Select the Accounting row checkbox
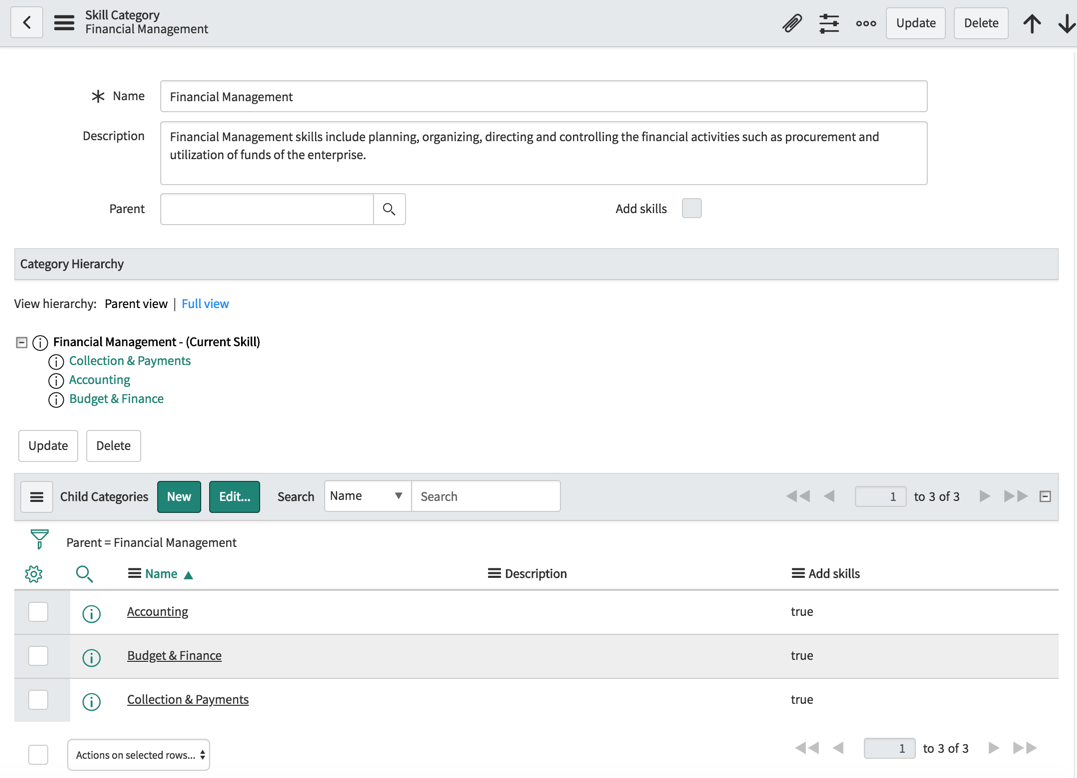The width and height of the screenshot is (1077, 778). (38, 611)
